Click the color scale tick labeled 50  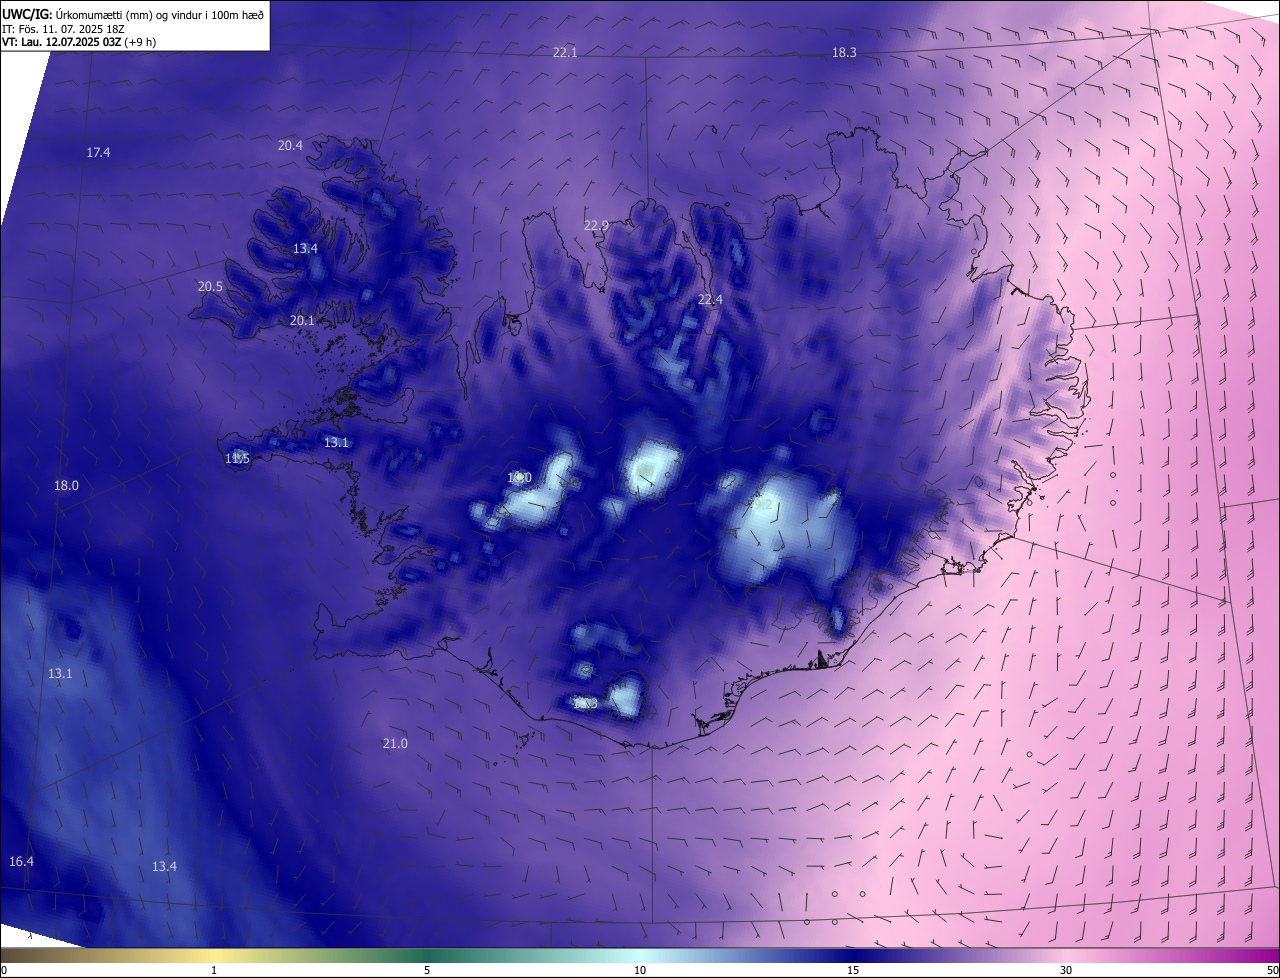click(1272, 970)
